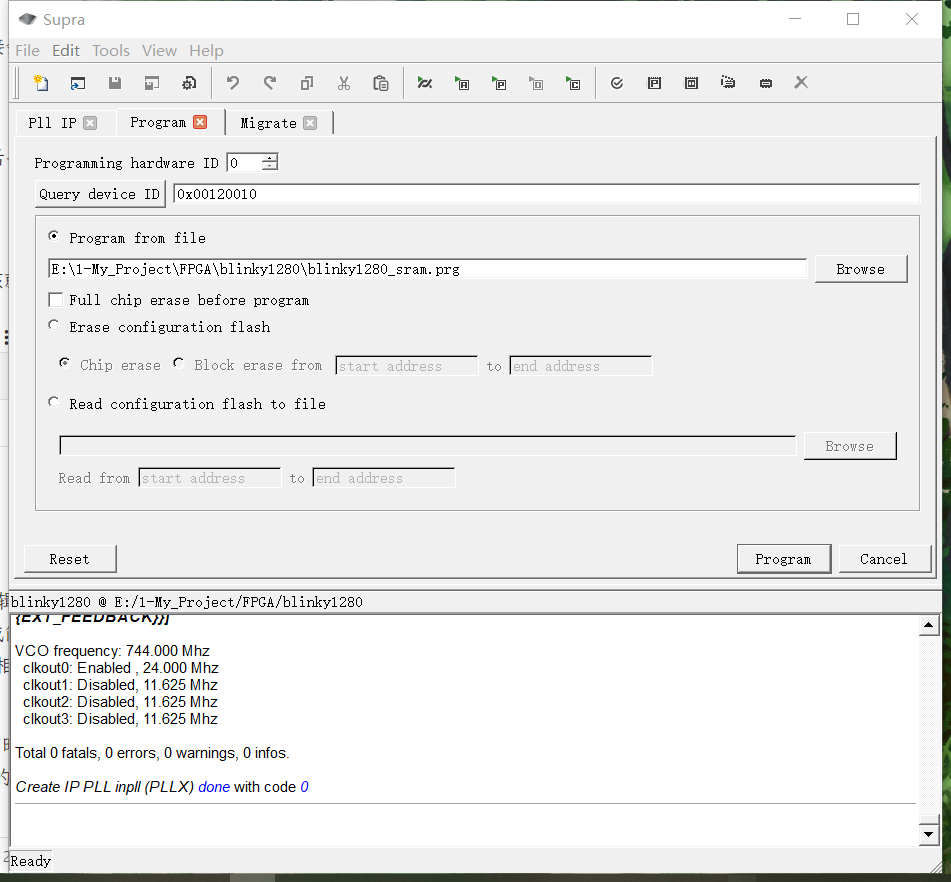Click the Cut scissors icon
951x882 pixels.
[344, 83]
